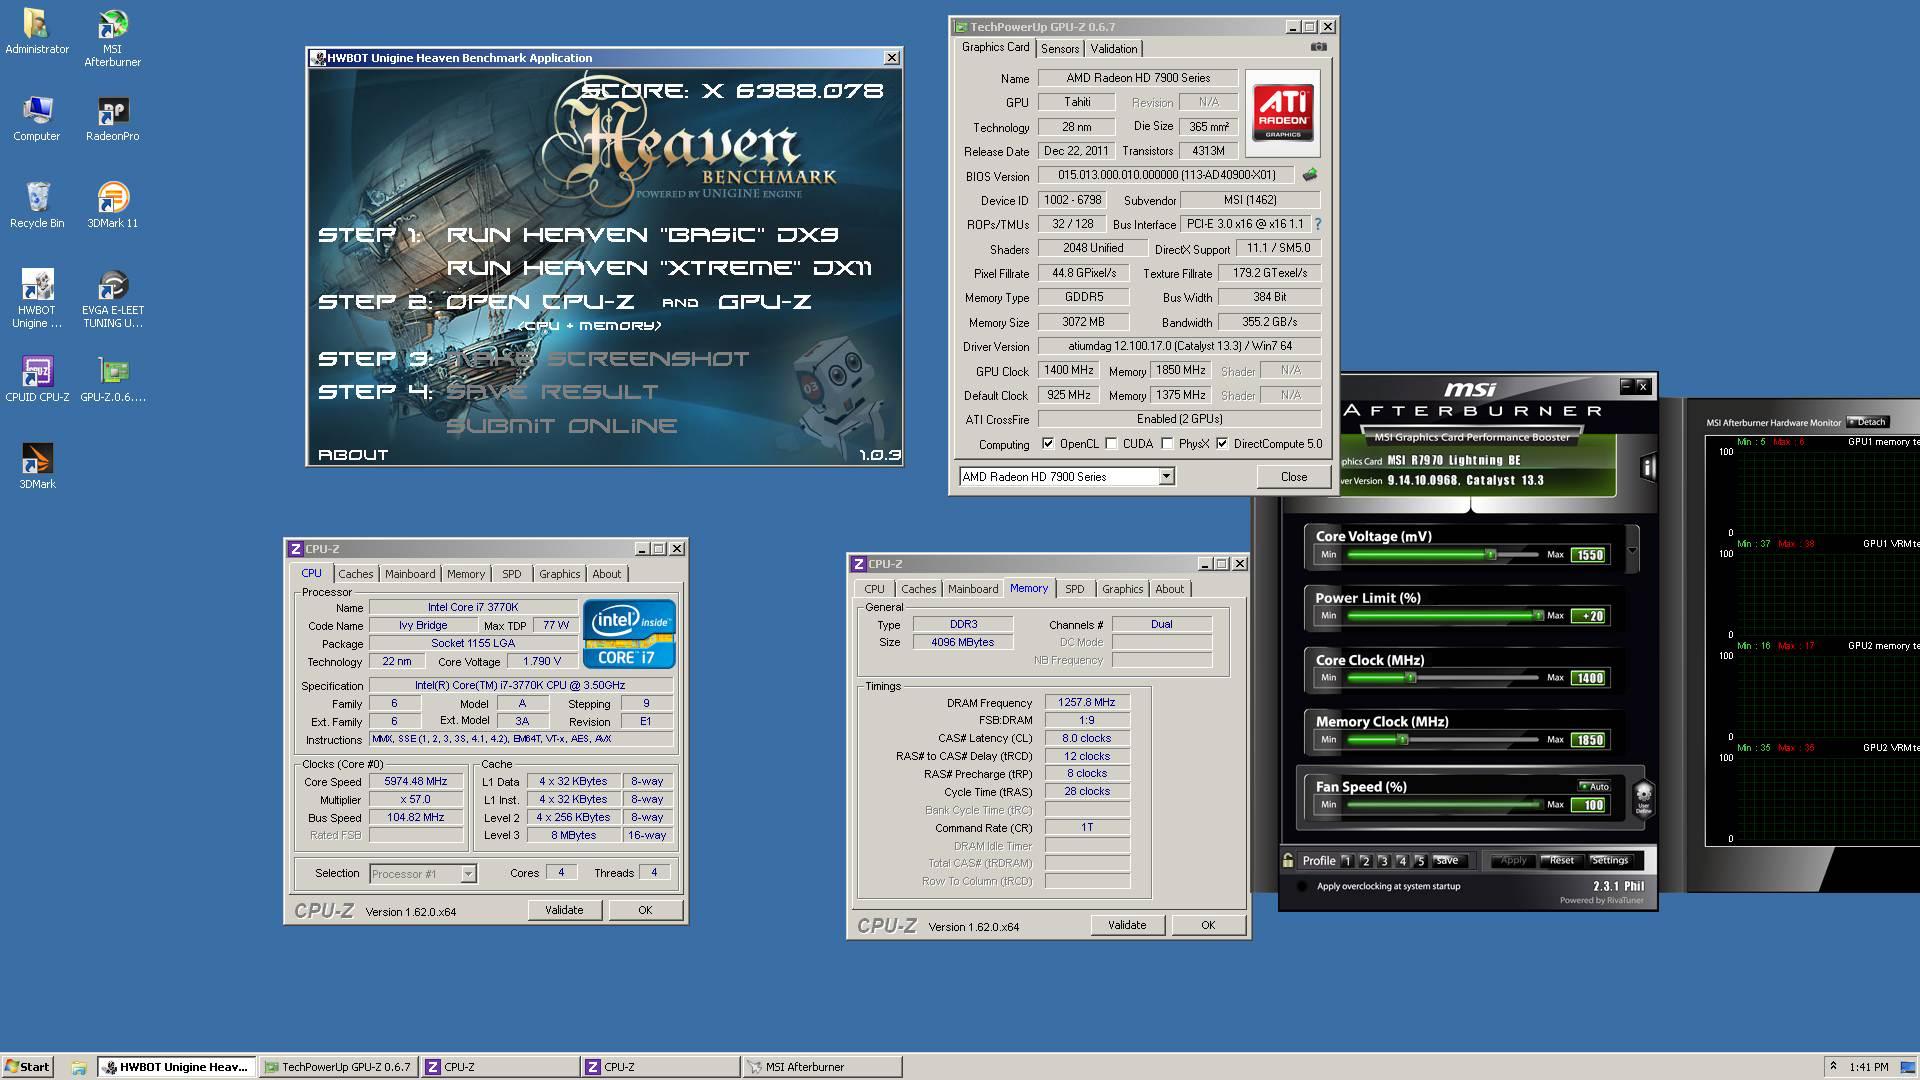This screenshot has height=1080, width=1920.
Task: Toggle the OpenCL checkbox in GPU-Z
Action: click(1048, 444)
